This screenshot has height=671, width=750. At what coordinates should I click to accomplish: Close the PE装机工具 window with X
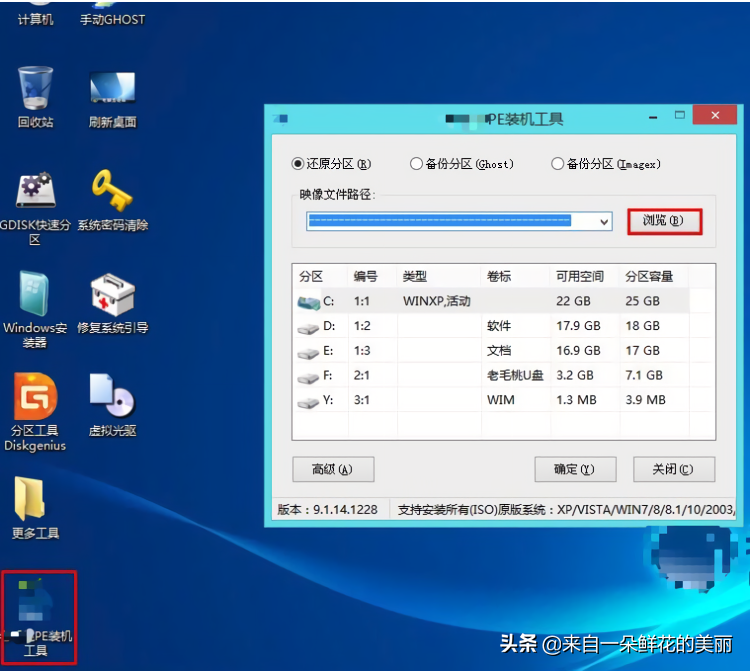715,115
